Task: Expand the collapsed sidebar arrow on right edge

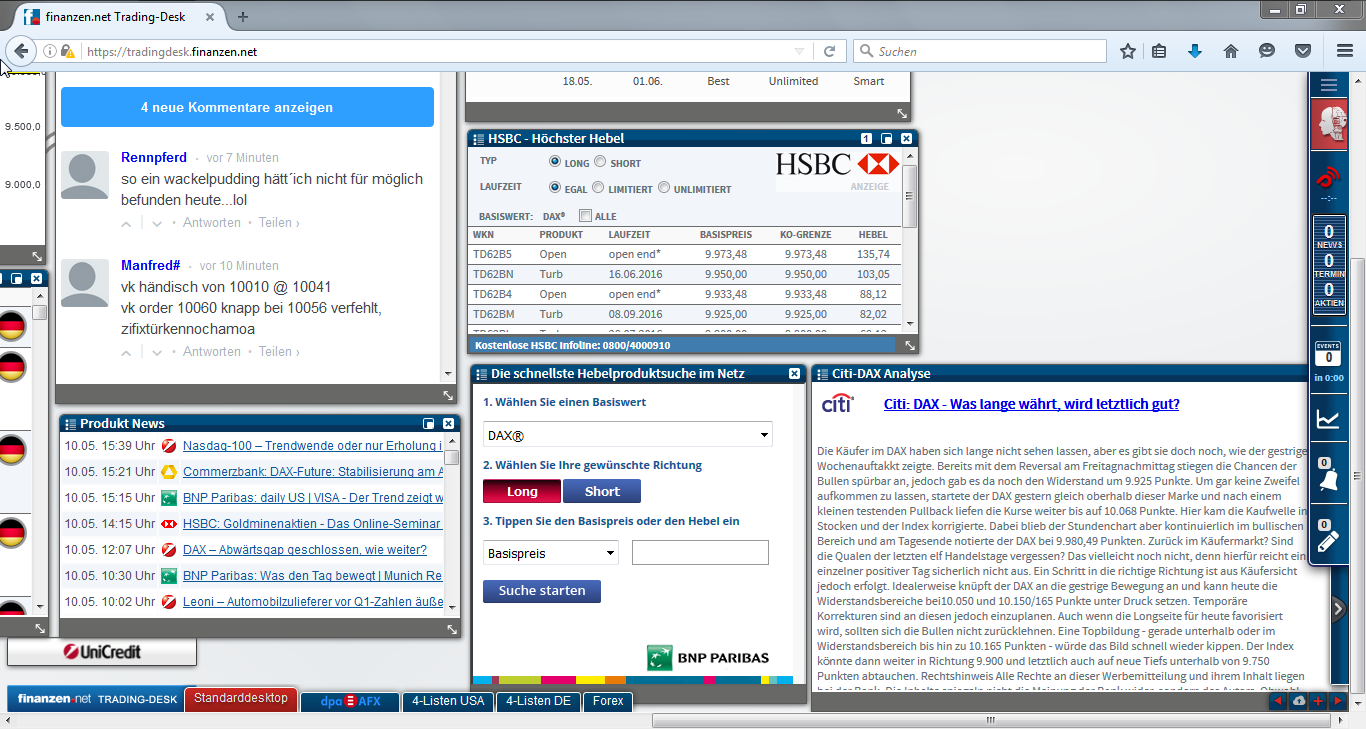Action: pos(1337,607)
